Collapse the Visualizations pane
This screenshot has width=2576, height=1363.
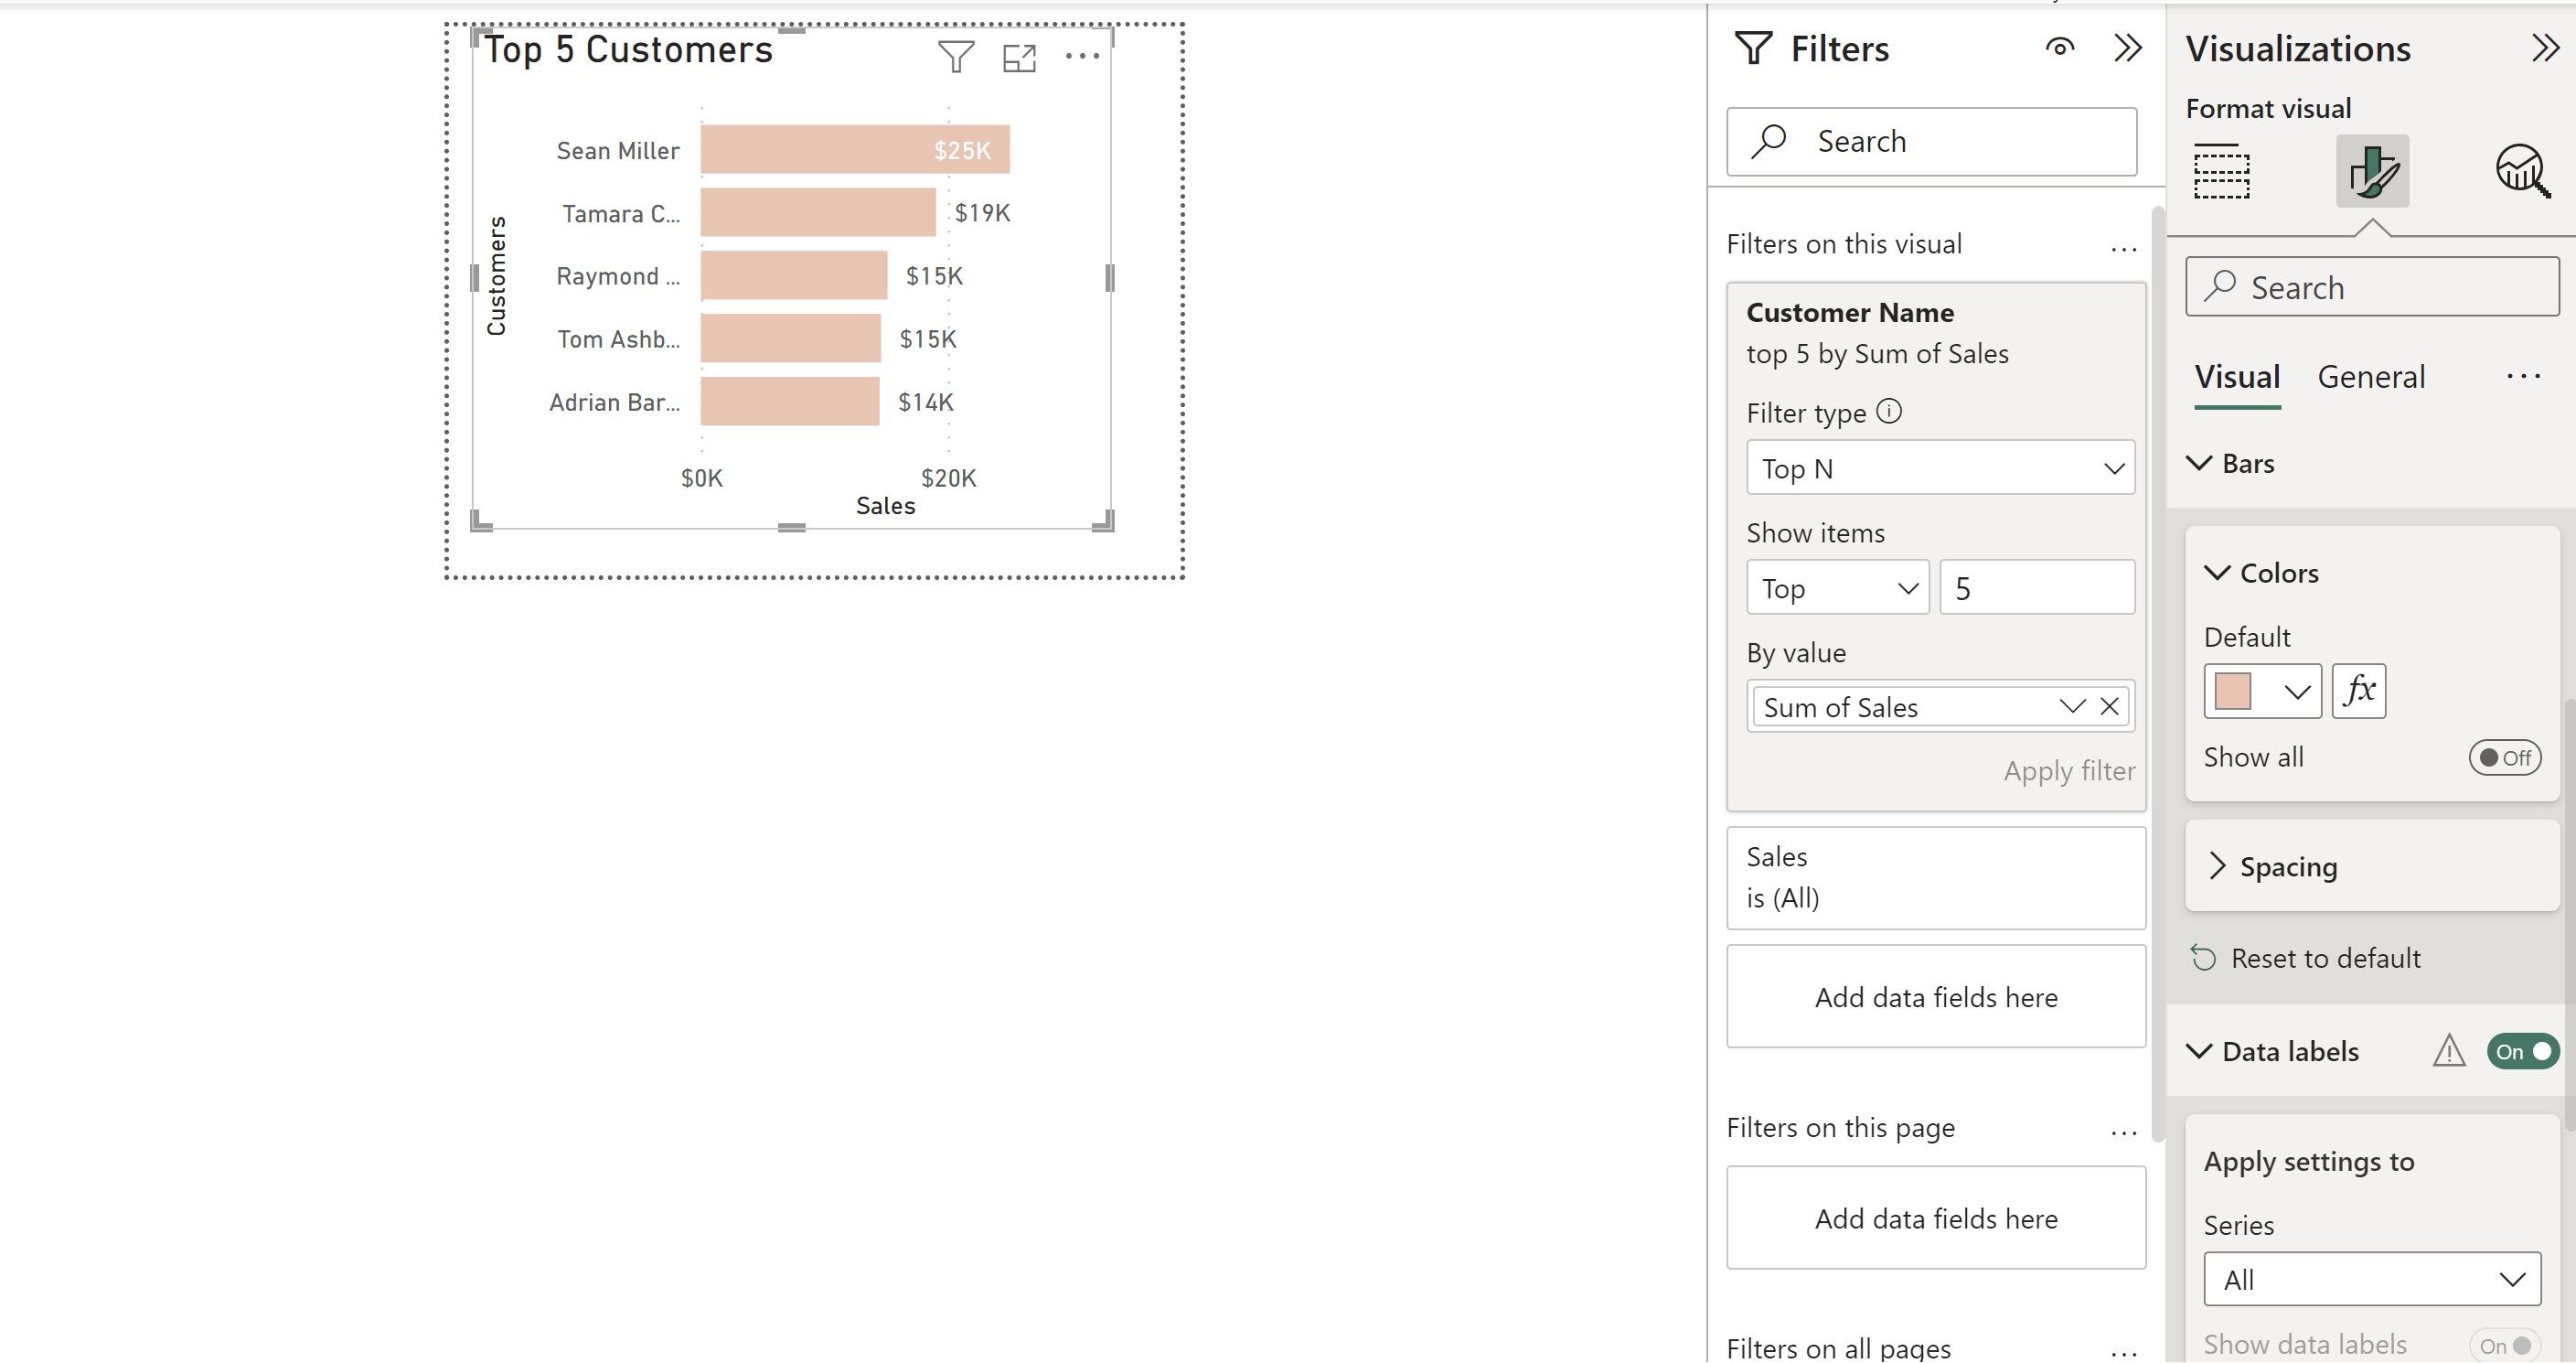[x=2544, y=47]
